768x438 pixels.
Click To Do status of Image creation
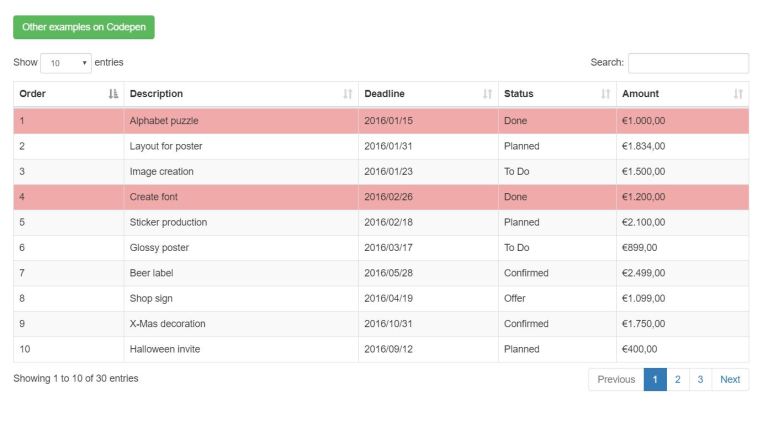pos(517,171)
